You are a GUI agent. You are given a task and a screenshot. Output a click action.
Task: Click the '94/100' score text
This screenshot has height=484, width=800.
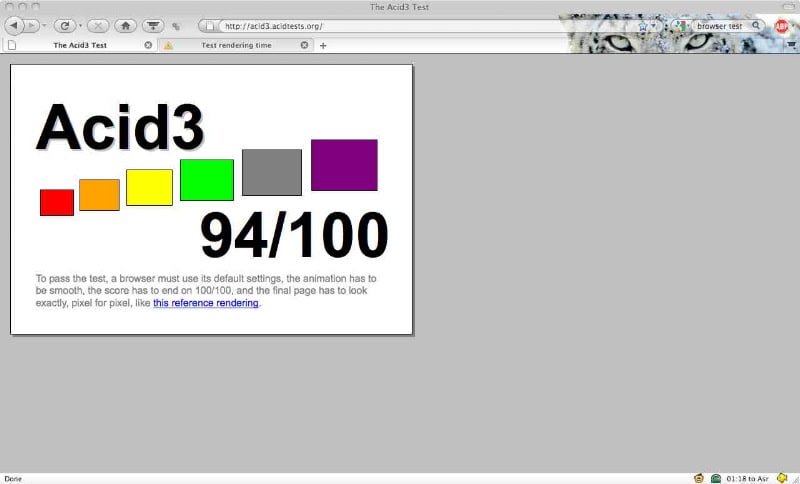pos(294,235)
